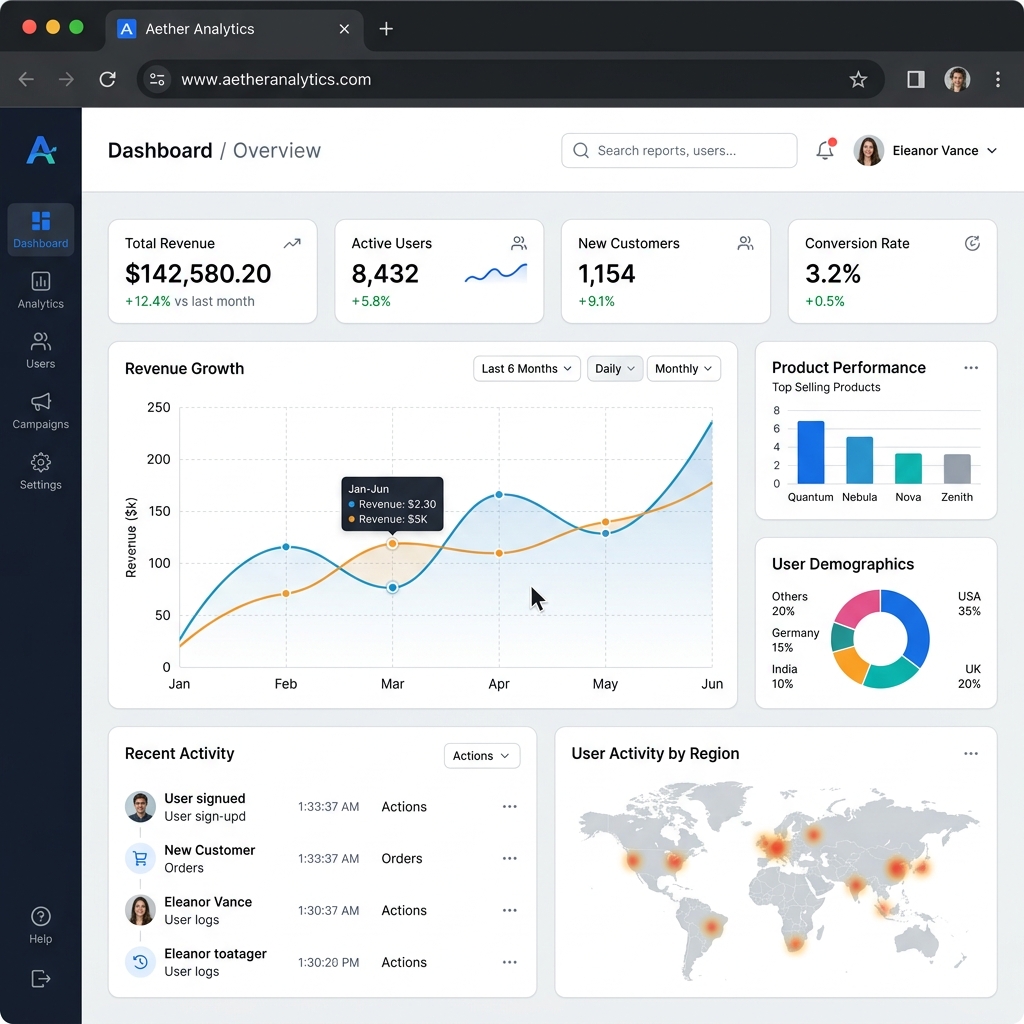This screenshot has height=1024, width=1024.
Task: Go to Users in the sidebar
Action: [40, 350]
